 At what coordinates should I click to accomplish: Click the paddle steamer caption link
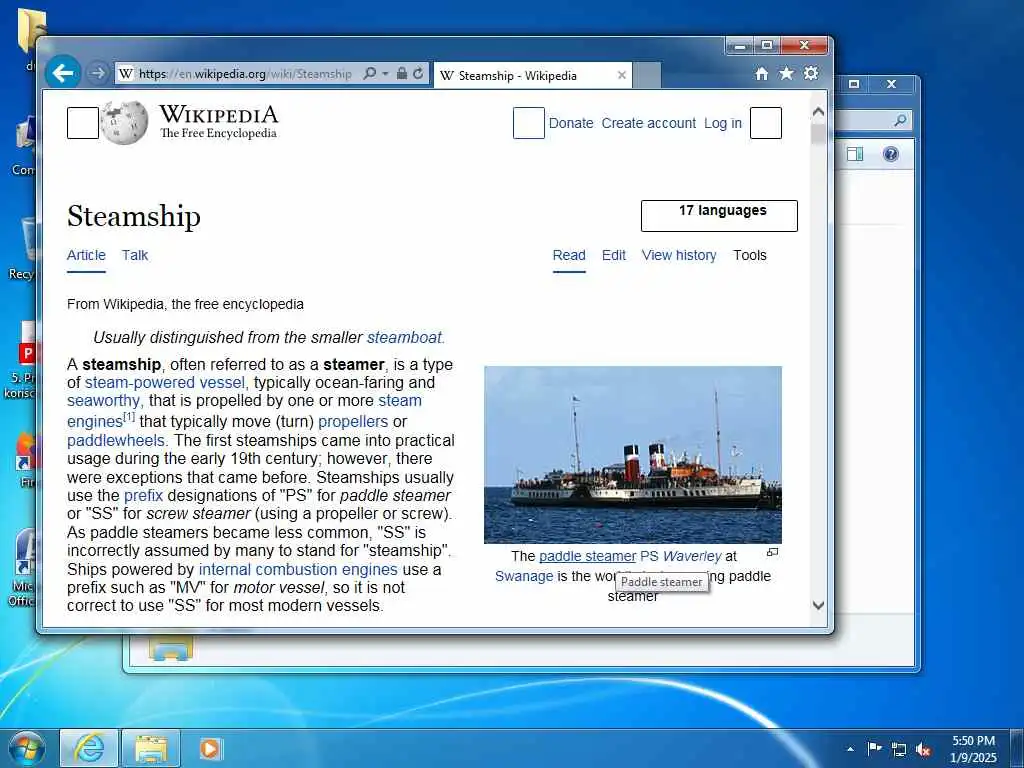point(587,556)
